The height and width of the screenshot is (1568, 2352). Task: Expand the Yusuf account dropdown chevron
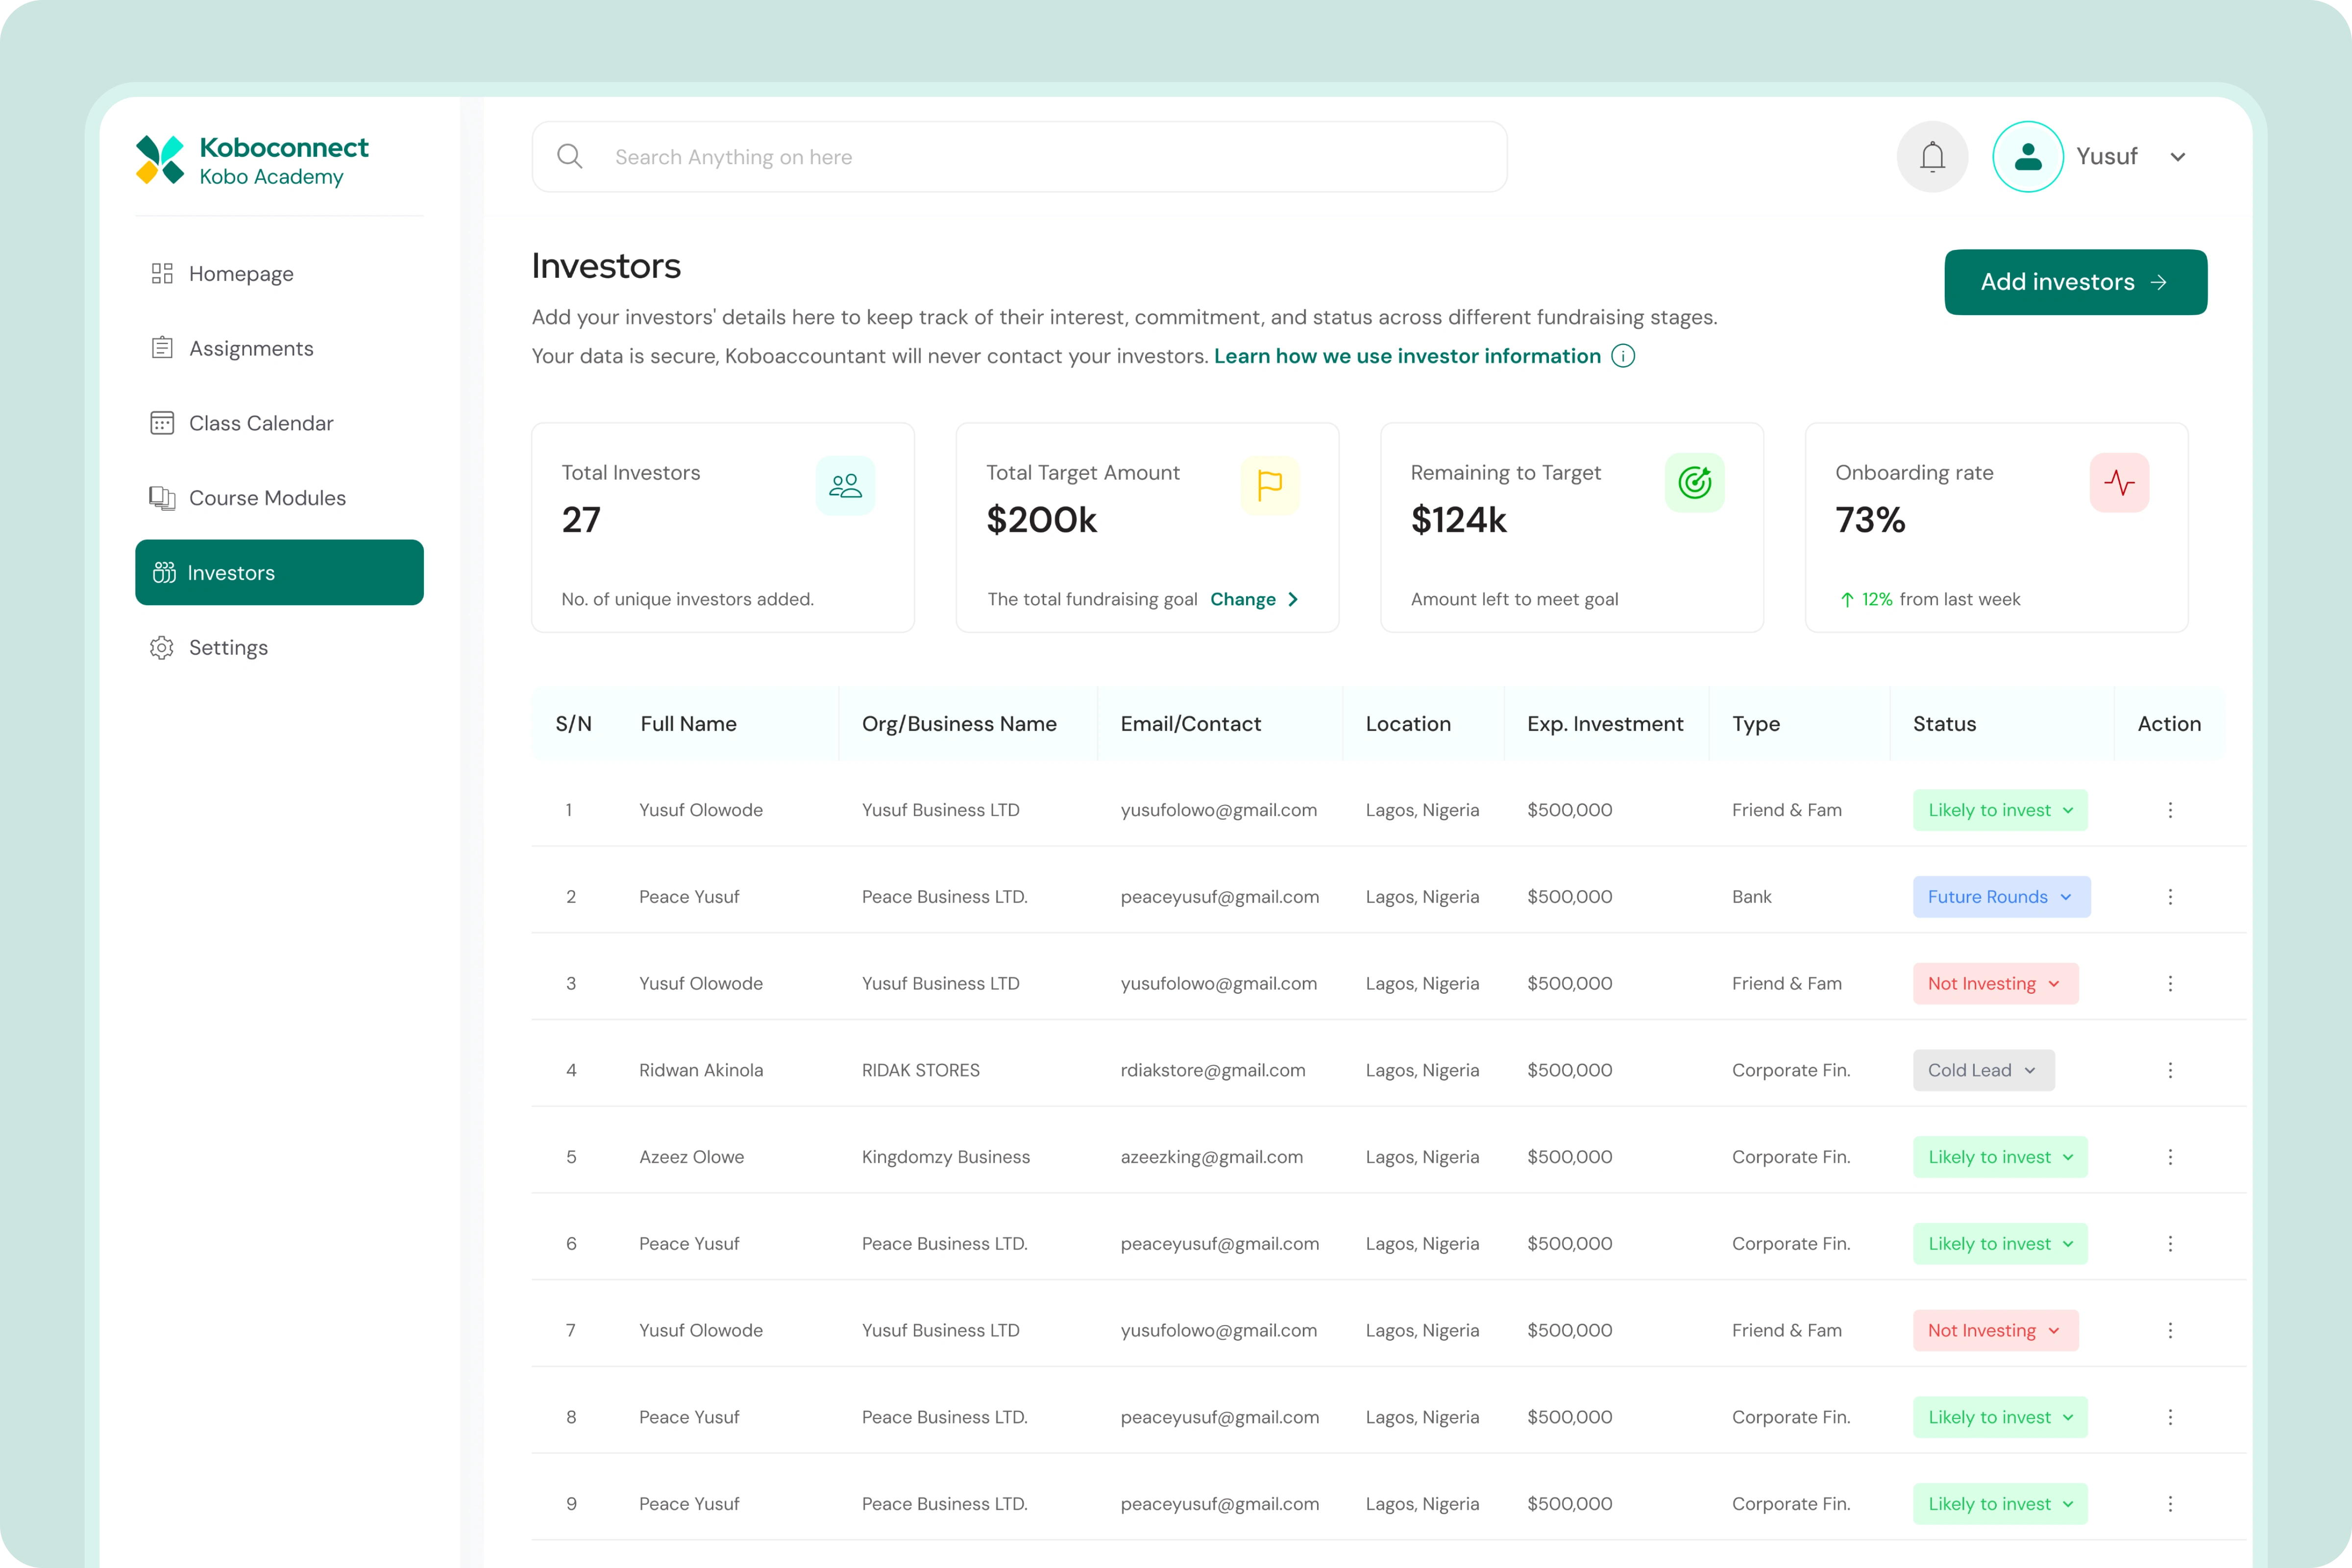pos(2177,157)
